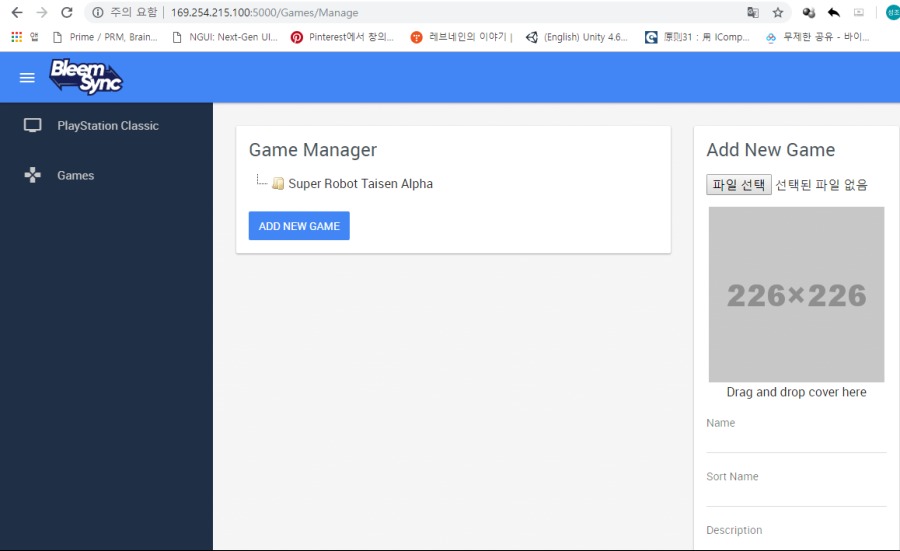The image size is (900, 551).
Task: Open the PlayStation Classic sidebar item
Action: tap(106, 125)
